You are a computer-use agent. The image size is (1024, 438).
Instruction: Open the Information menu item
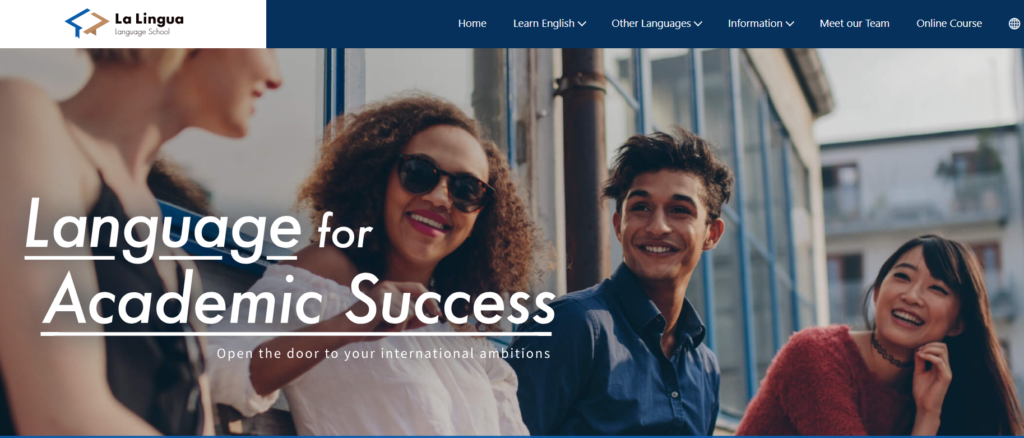(755, 23)
